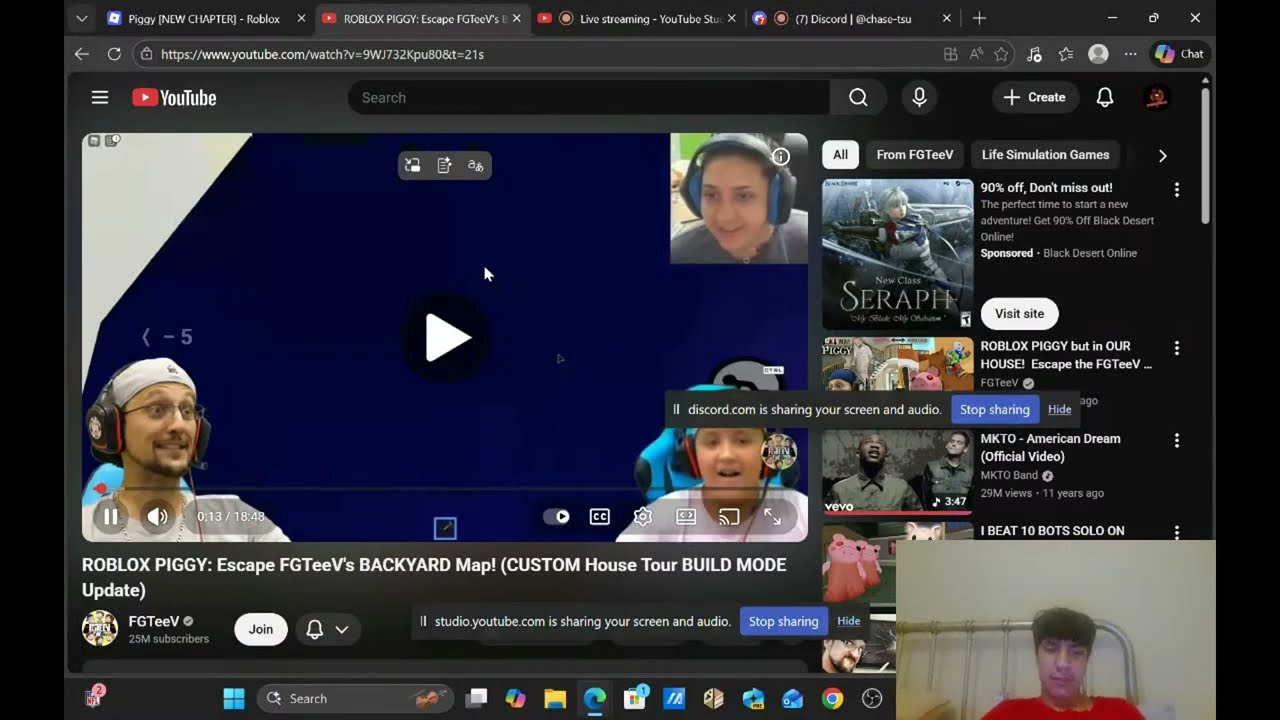Toggle closed captions in the player
Screen dimensions: 1280x720
coord(599,516)
